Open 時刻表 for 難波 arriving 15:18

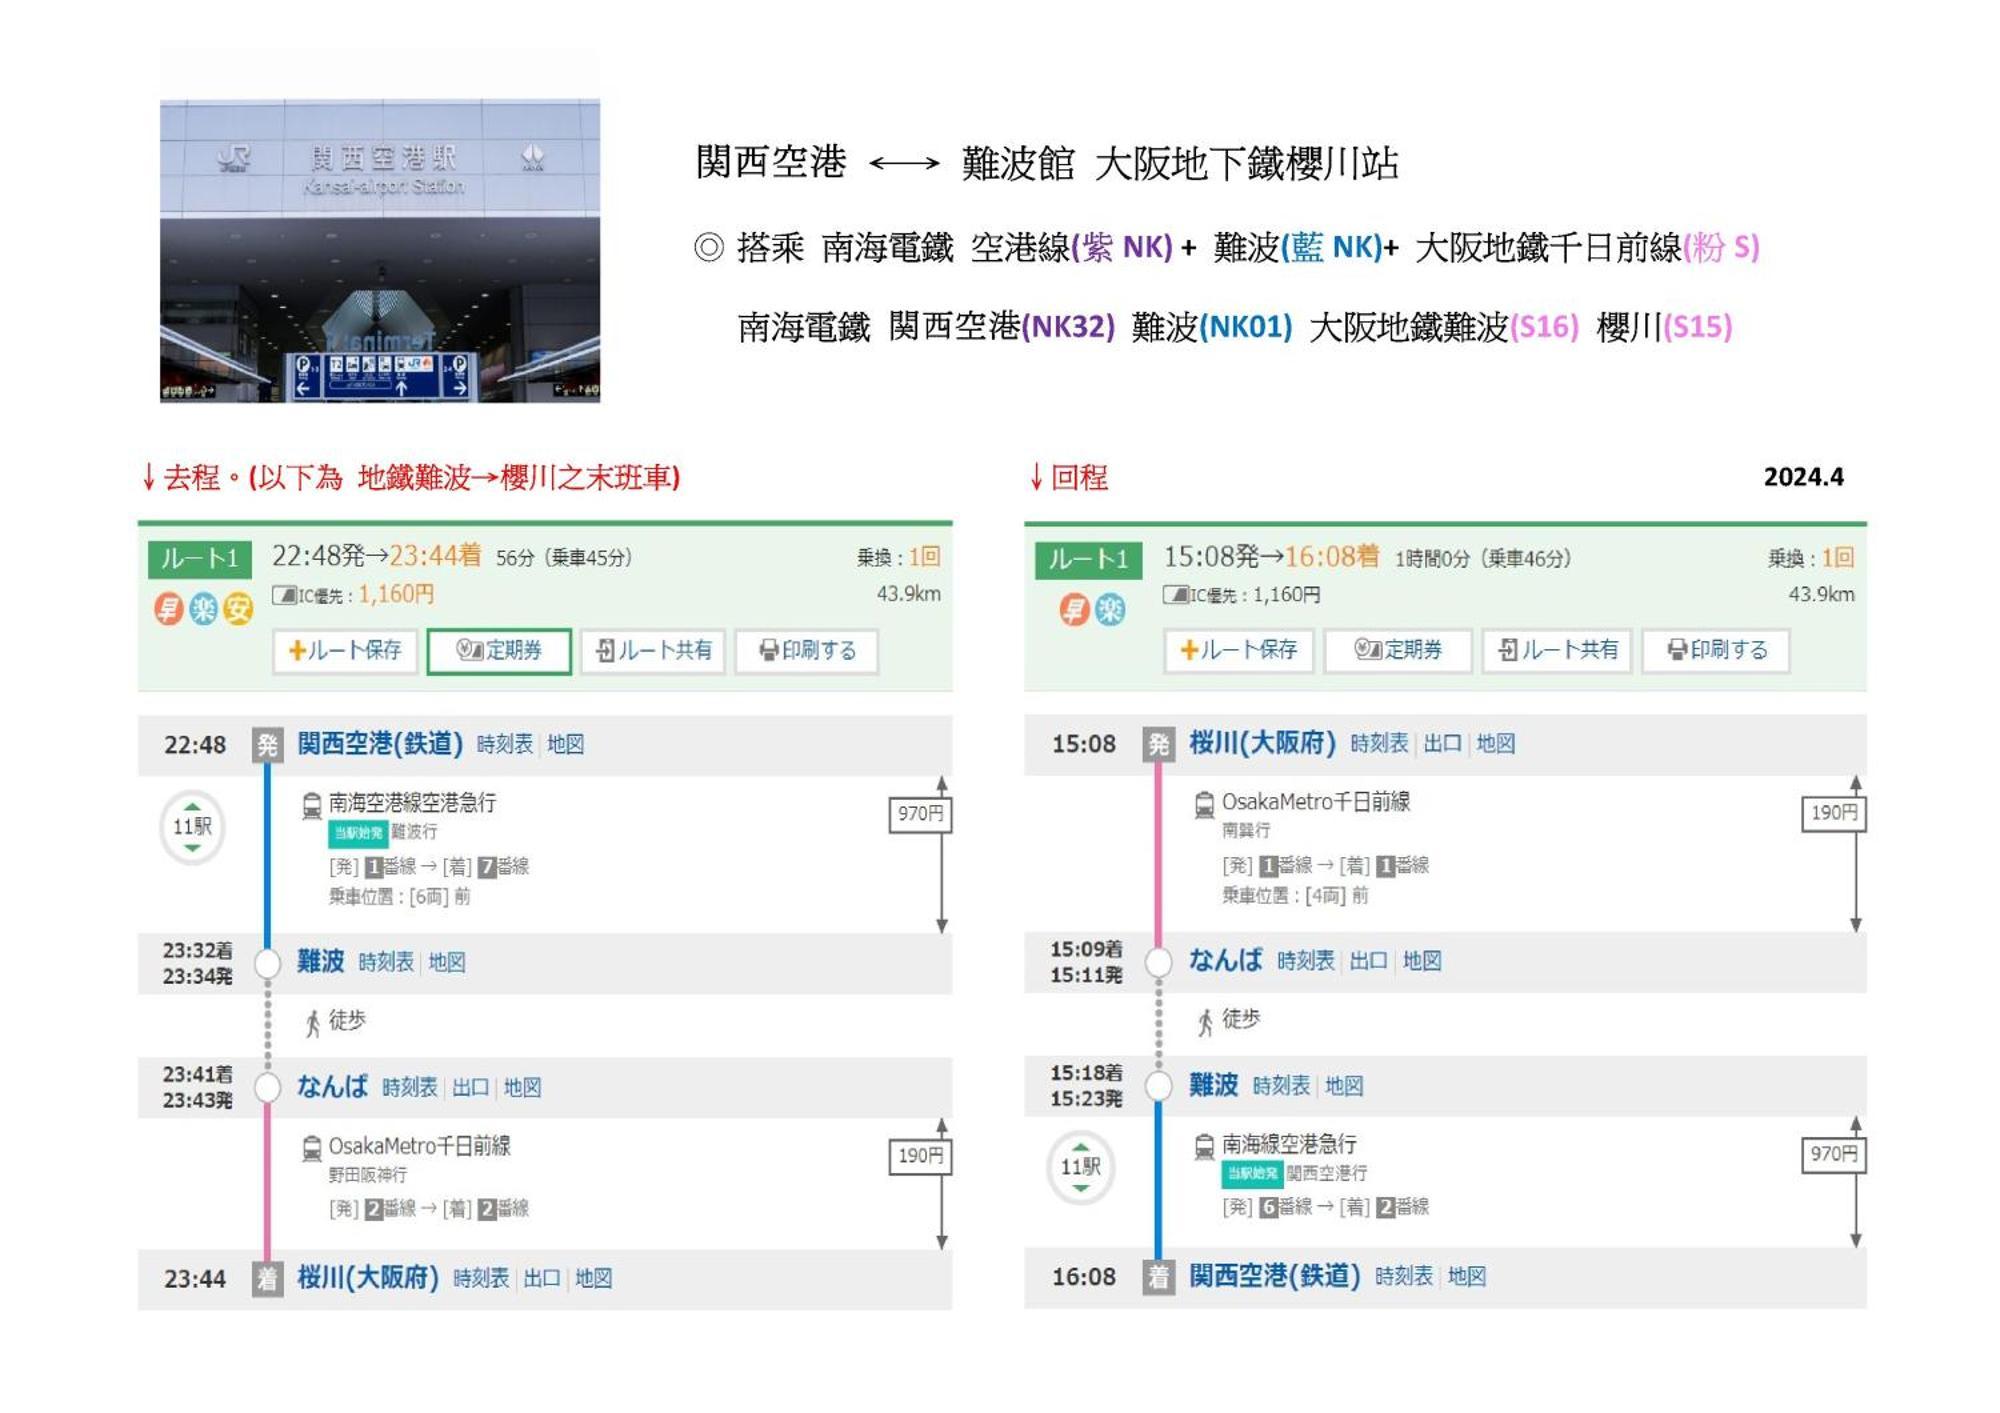pos(1281,1087)
